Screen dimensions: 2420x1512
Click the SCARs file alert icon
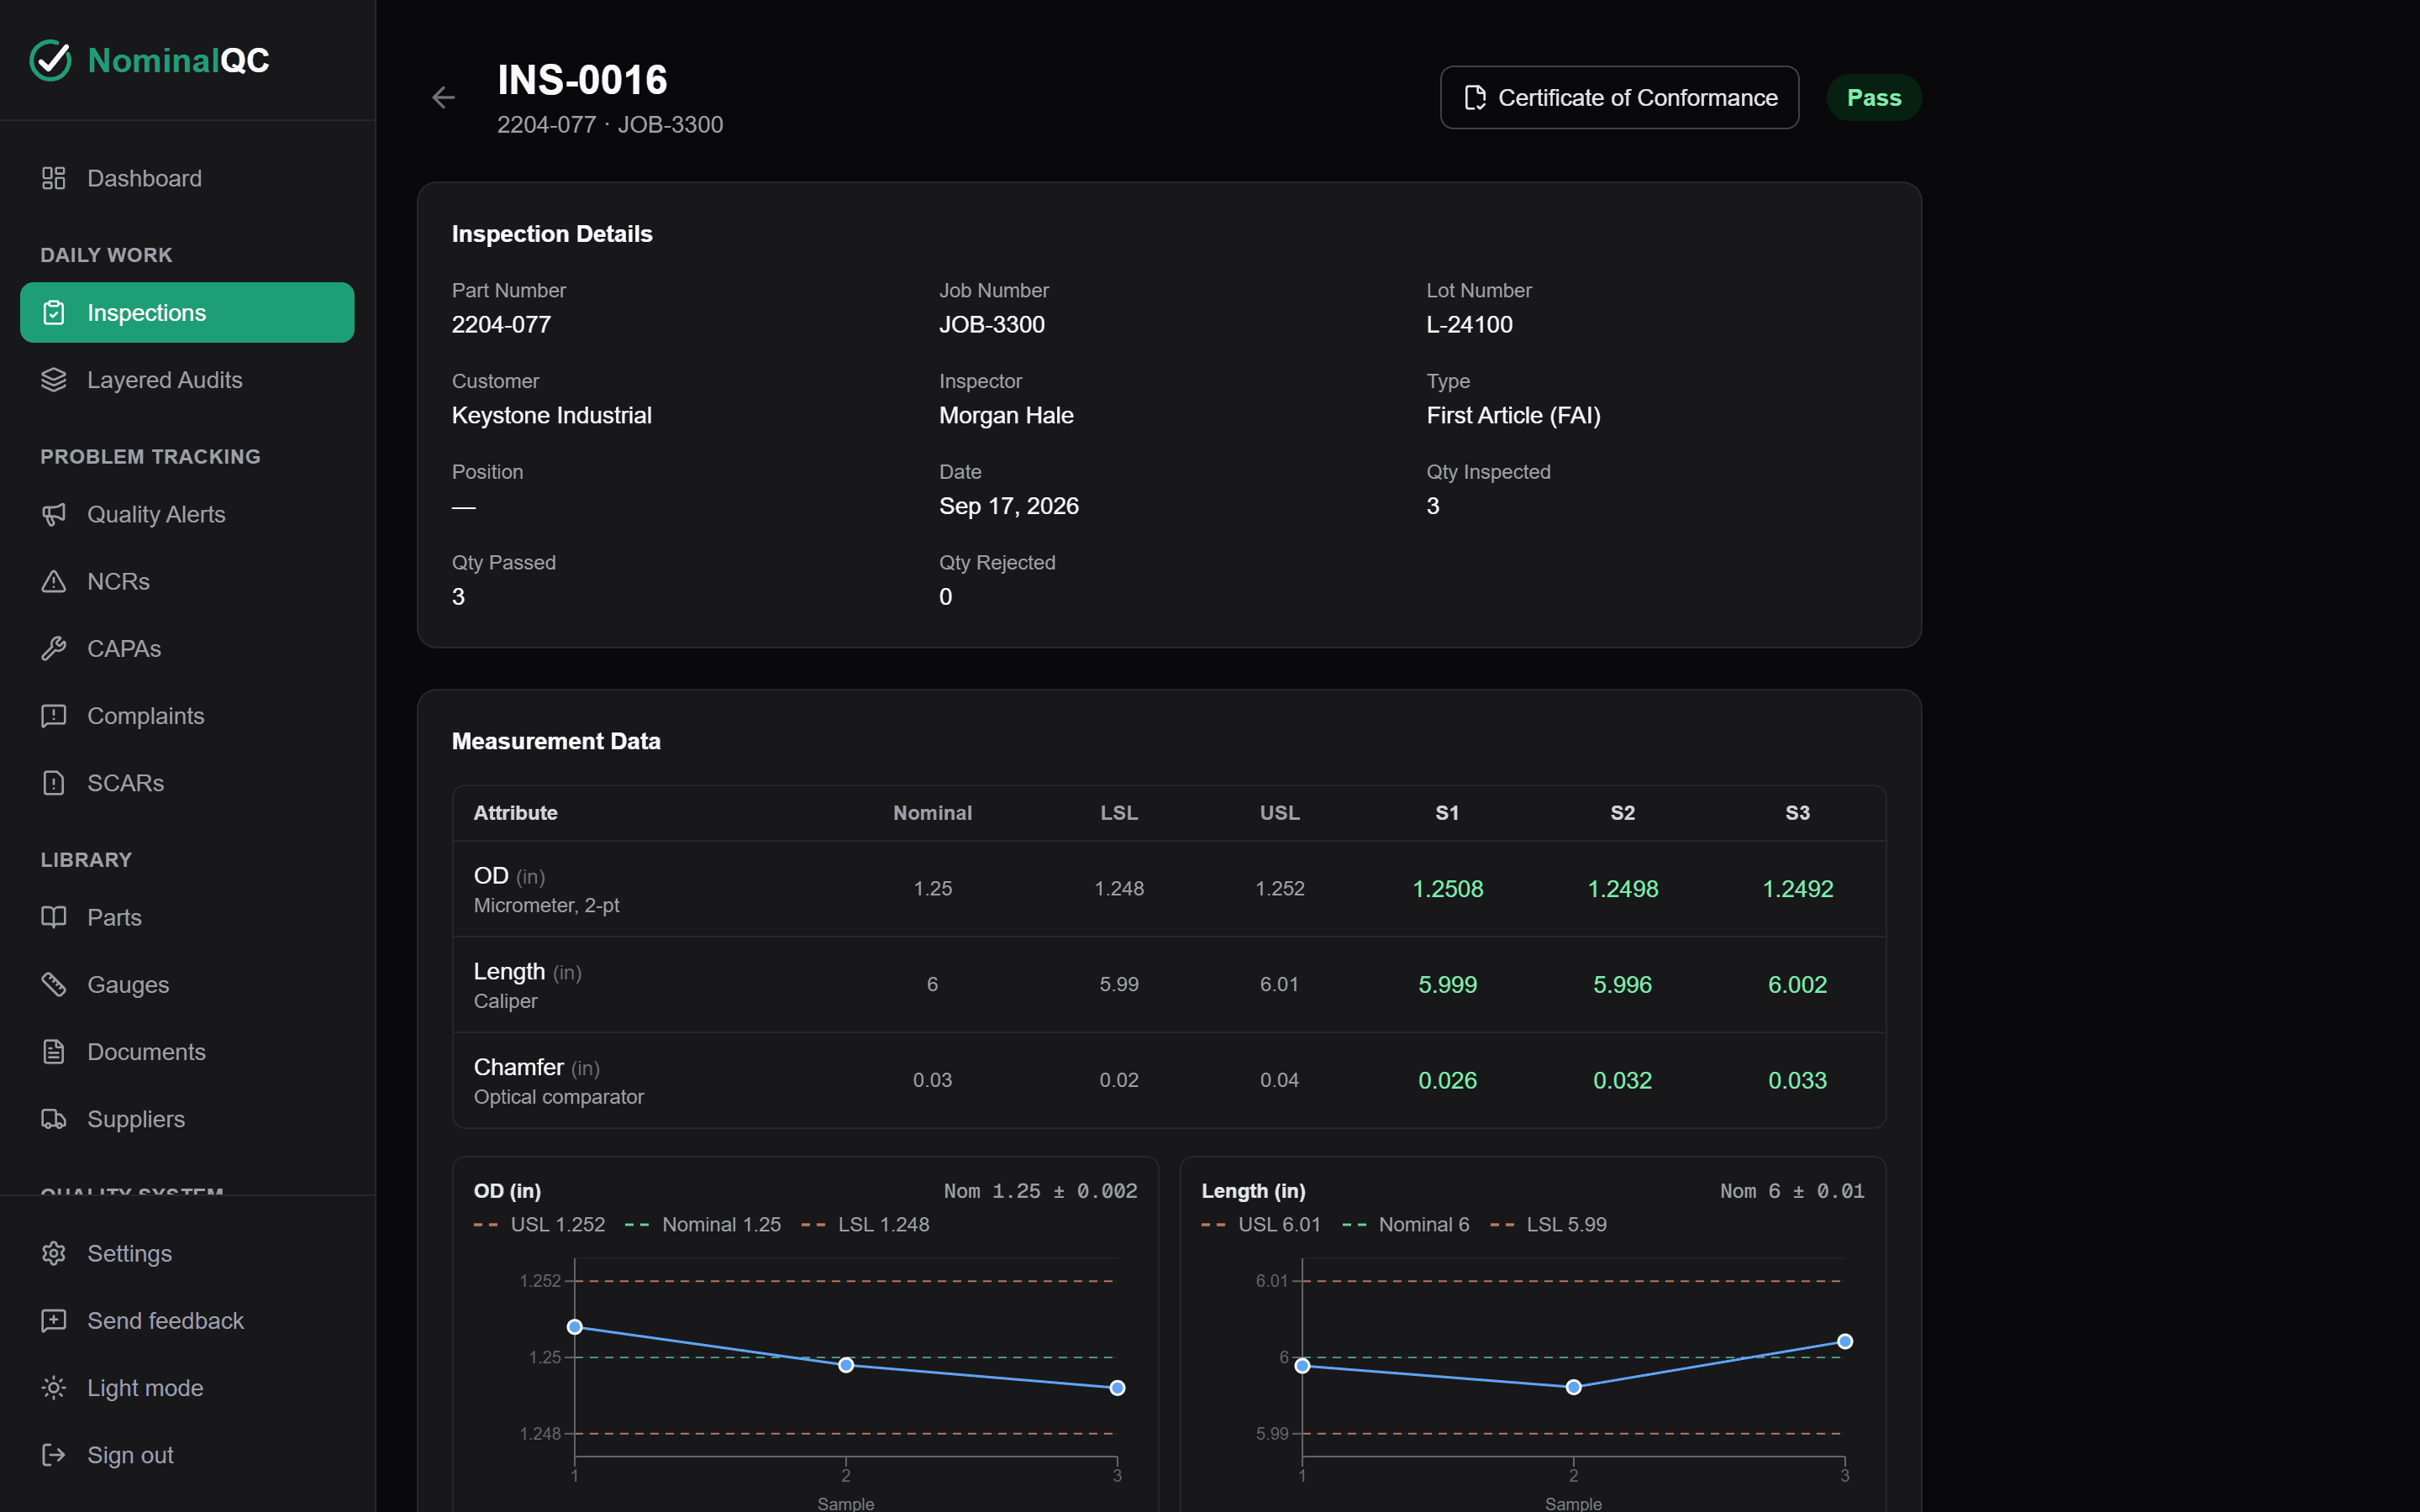54,783
